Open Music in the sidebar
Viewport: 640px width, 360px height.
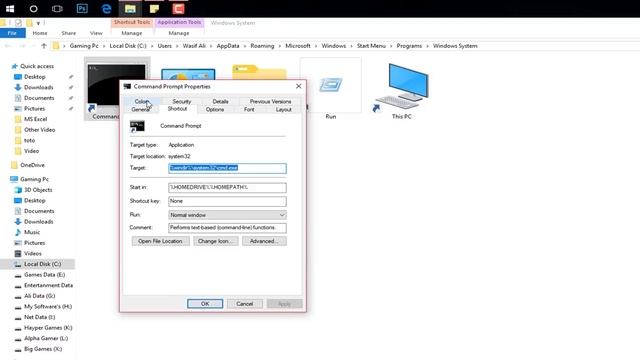(32, 232)
